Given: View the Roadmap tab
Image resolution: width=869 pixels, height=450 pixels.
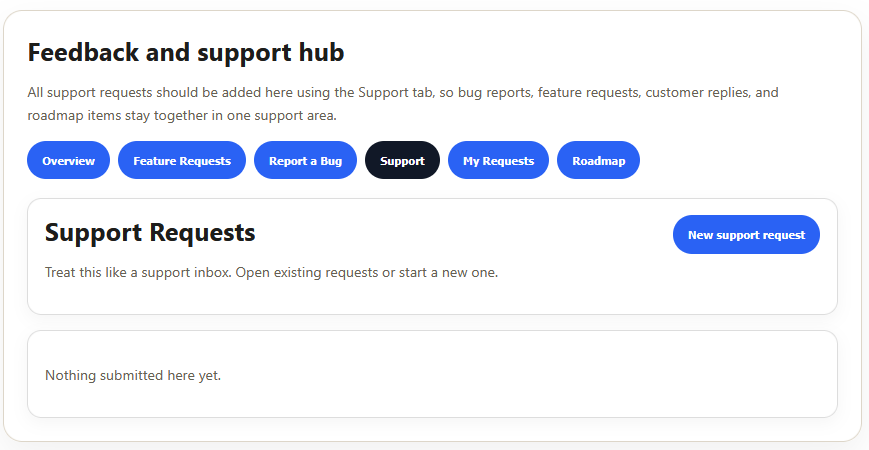Looking at the screenshot, I should tap(599, 160).
